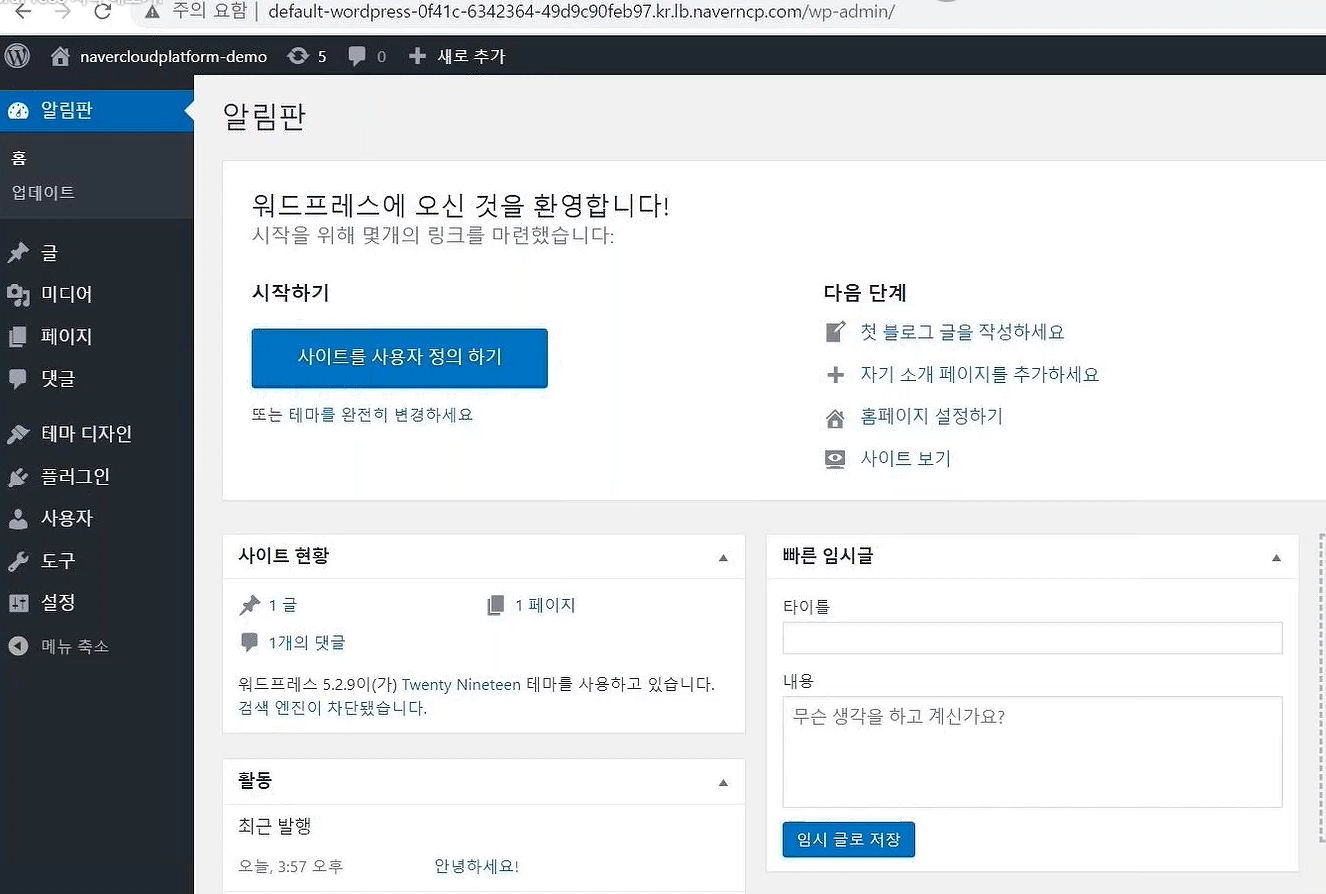Click the house icon beside 홈페이지 설정하기
Viewport: 1326px width, 894px height.
(835, 417)
